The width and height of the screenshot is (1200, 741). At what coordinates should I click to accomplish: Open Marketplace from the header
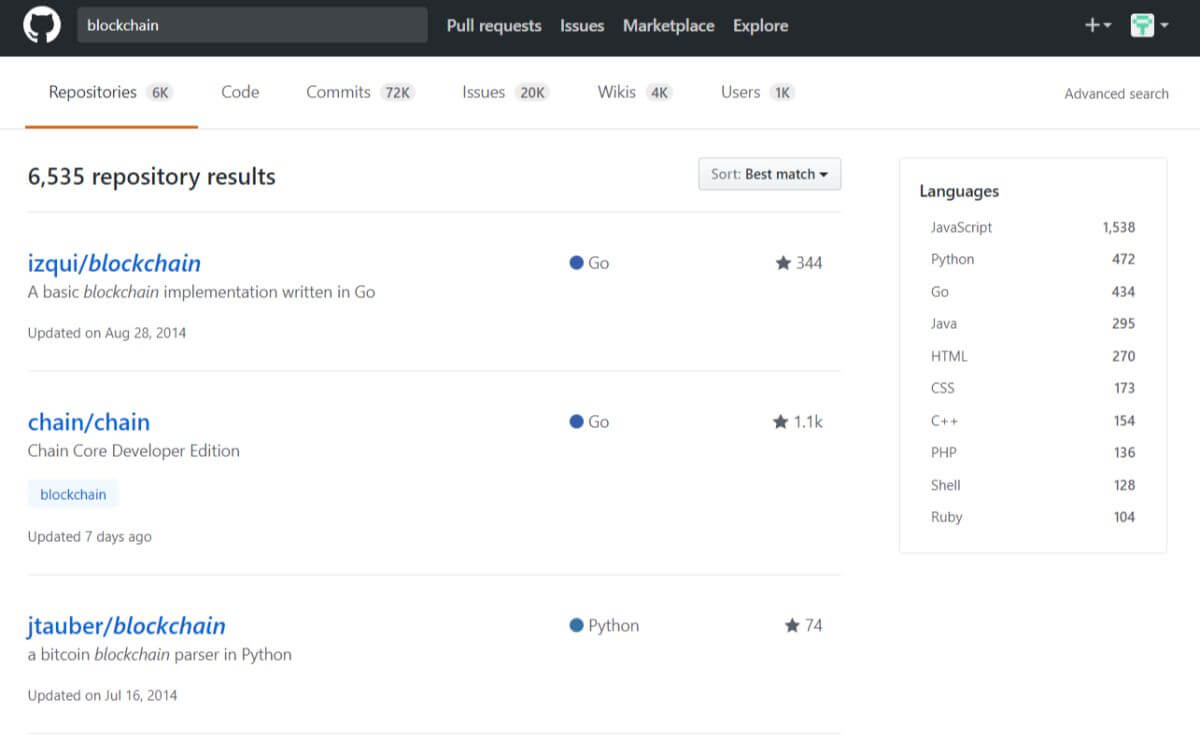668,26
